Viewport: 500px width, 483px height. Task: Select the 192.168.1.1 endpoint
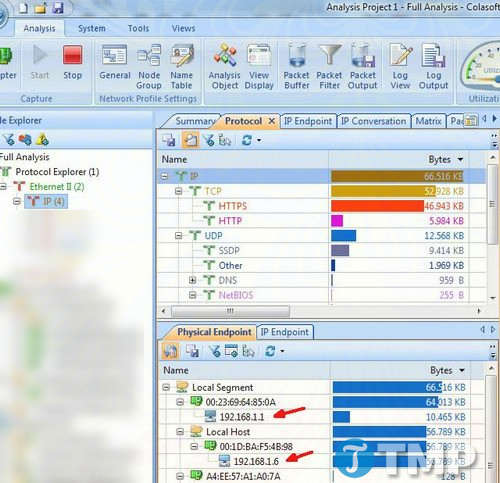[x=242, y=417]
